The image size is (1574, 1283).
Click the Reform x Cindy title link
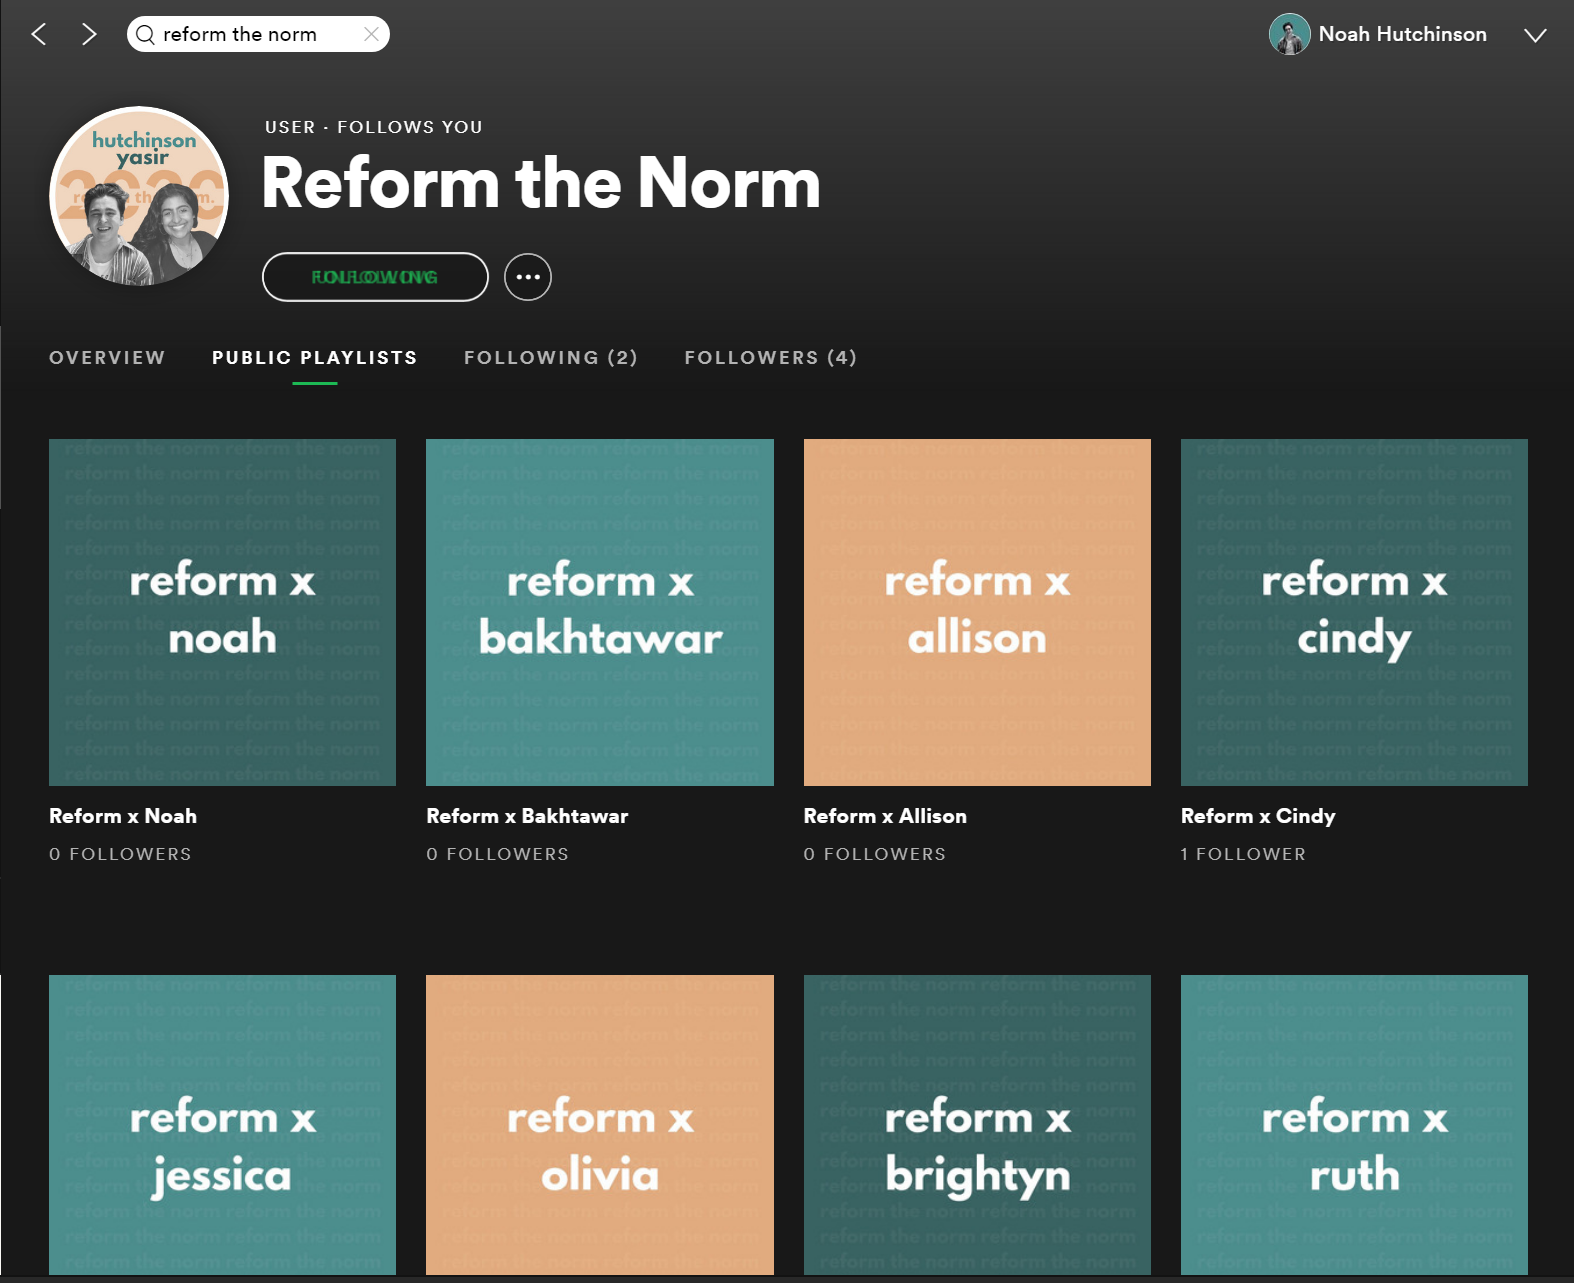point(1257,816)
